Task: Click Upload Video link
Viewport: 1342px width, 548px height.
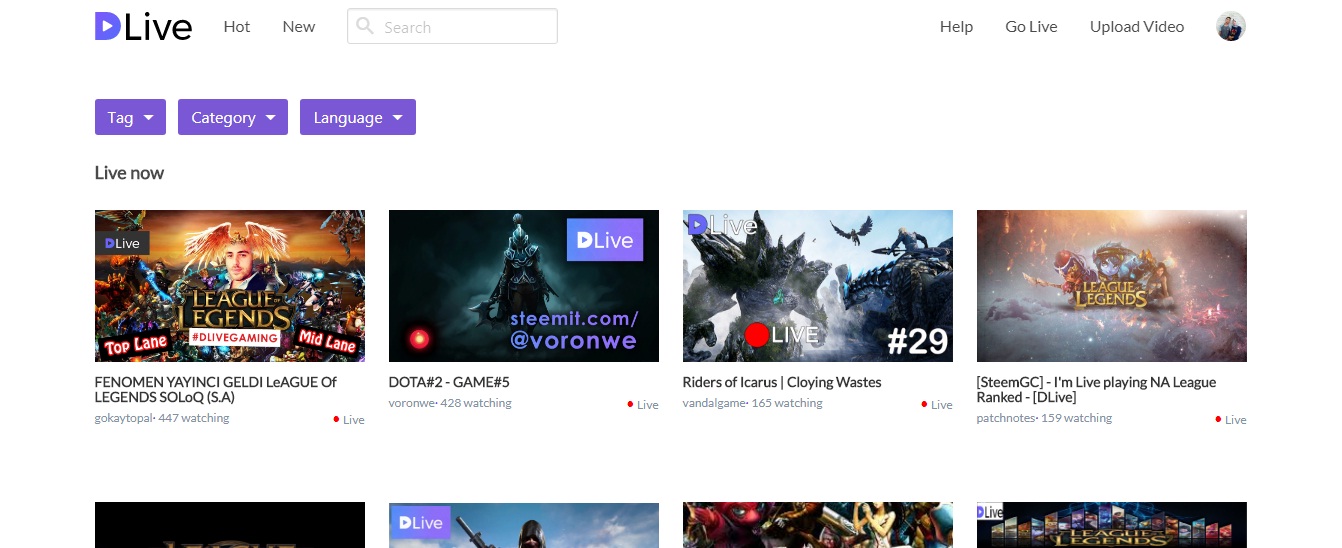Action: [x=1137, y=27]
